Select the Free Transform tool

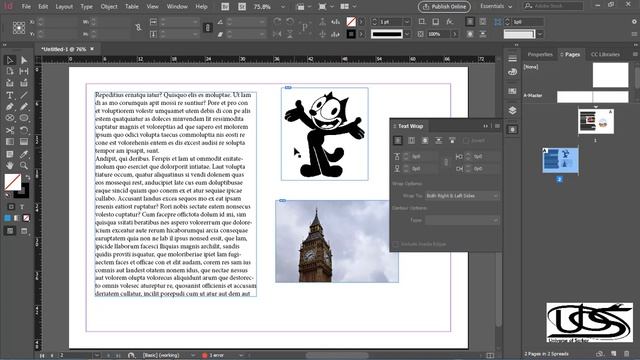point(24,130)
